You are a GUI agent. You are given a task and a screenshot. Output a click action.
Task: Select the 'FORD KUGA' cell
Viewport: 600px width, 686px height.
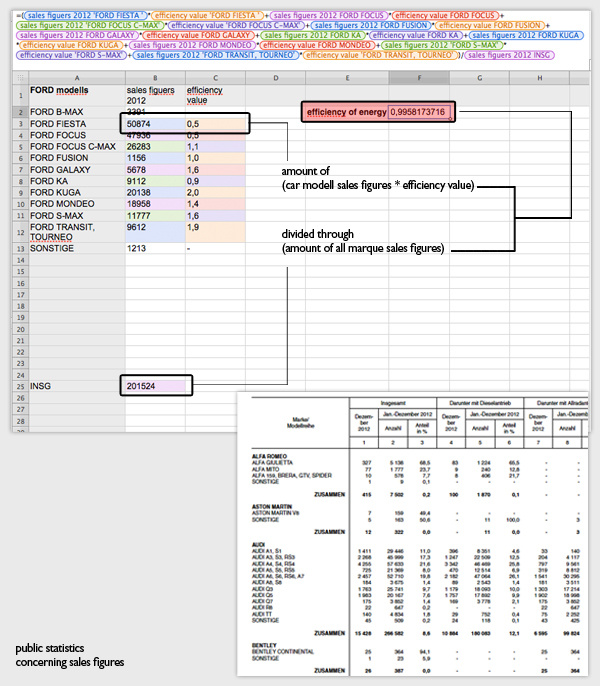pos(77,192)
